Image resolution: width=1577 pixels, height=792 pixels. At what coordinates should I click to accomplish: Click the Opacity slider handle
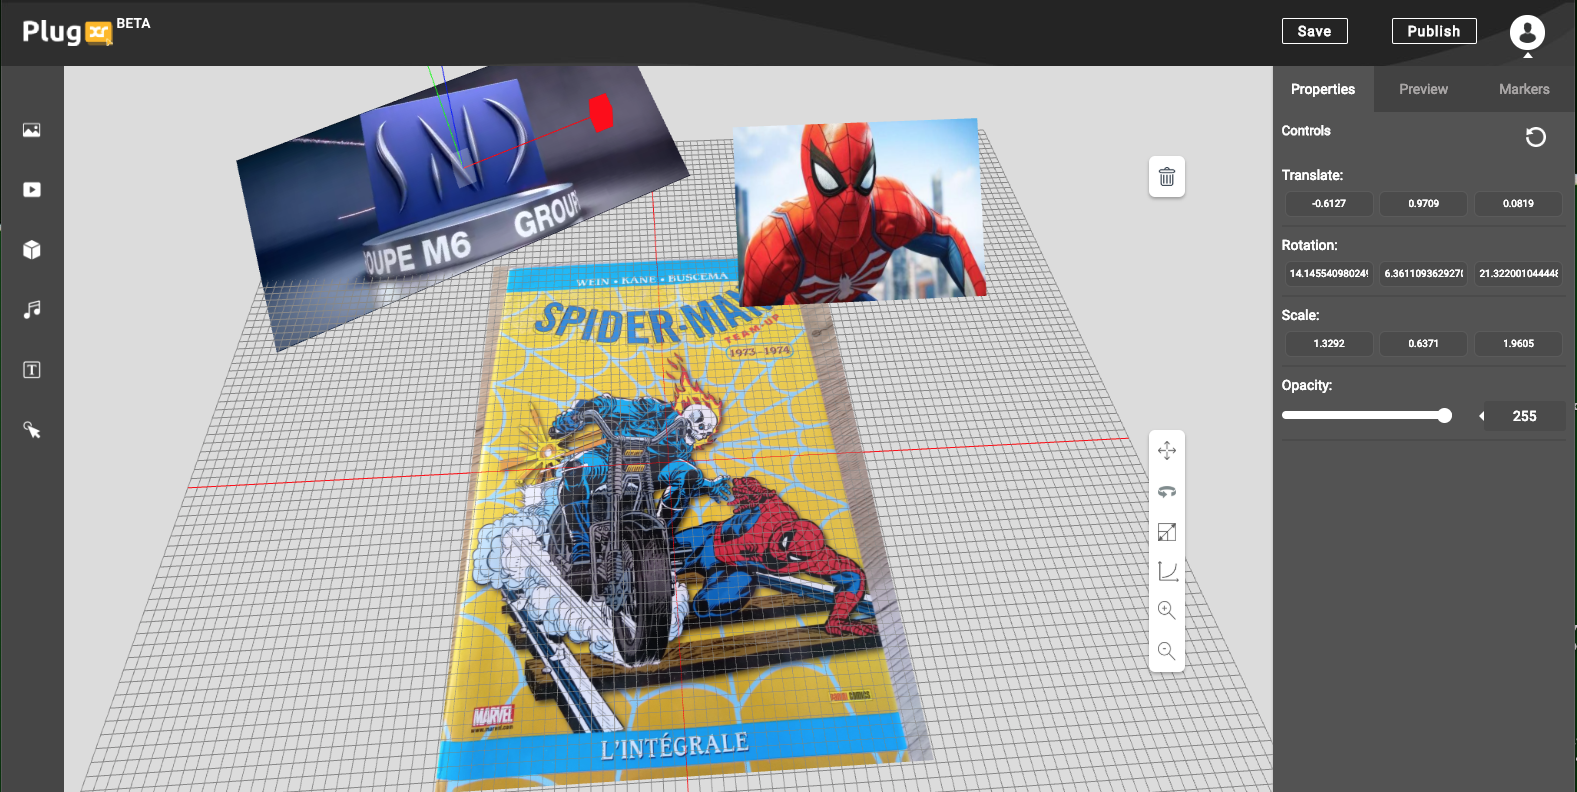click(x=1444, y=415)
